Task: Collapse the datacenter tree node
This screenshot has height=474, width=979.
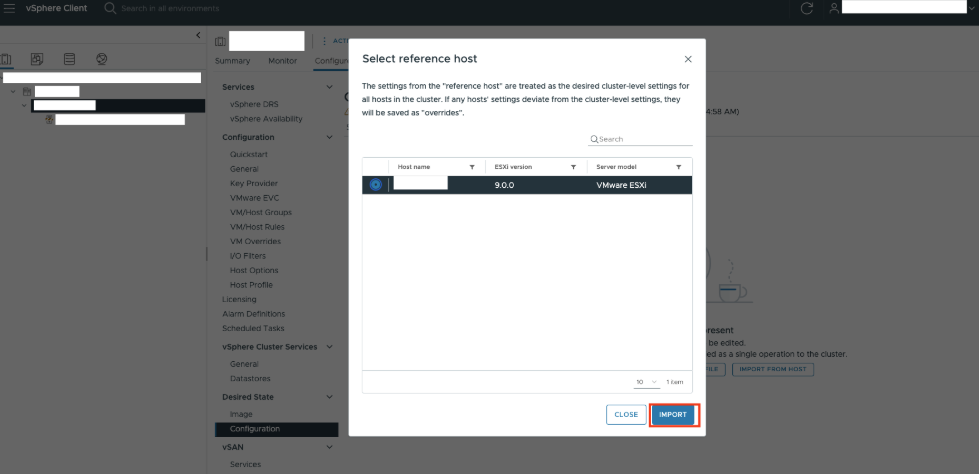Action: 13,92
